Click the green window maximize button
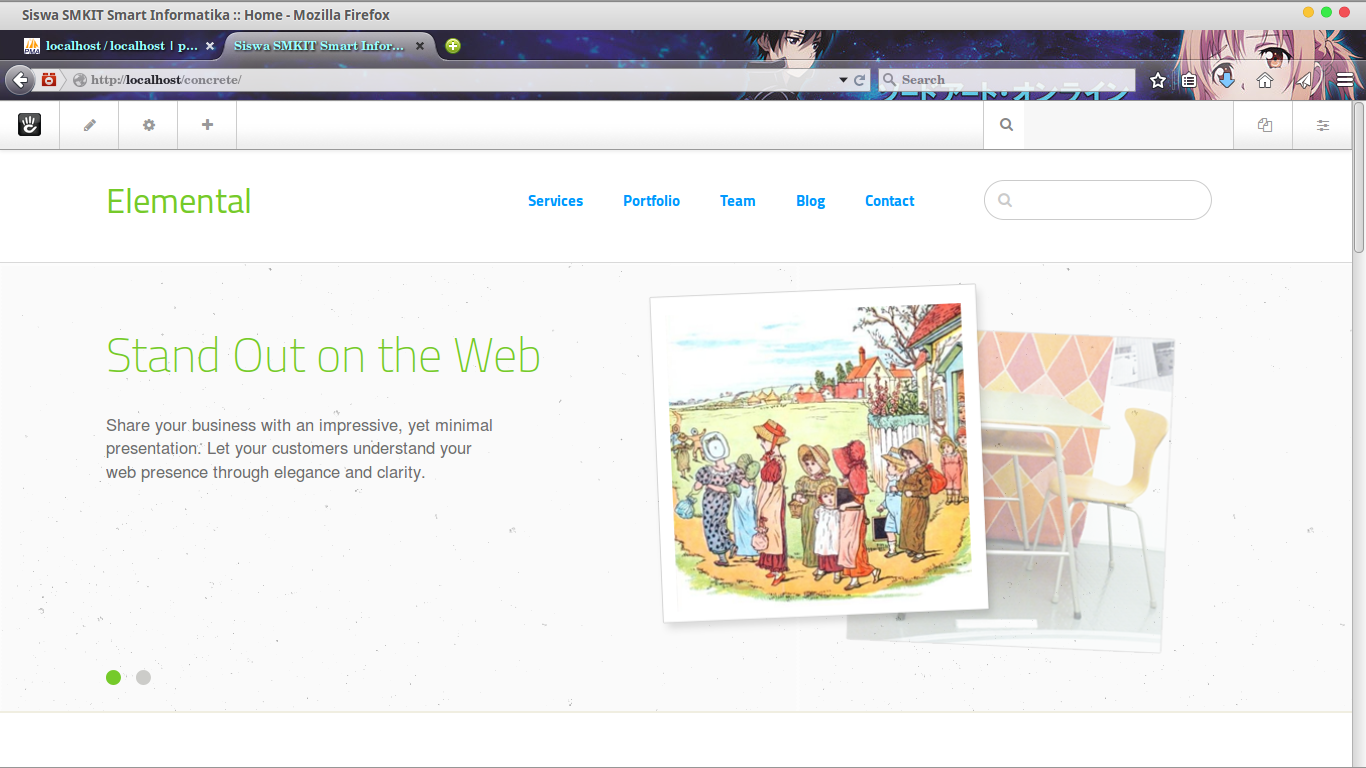1366x768 pixels. 1327,12
